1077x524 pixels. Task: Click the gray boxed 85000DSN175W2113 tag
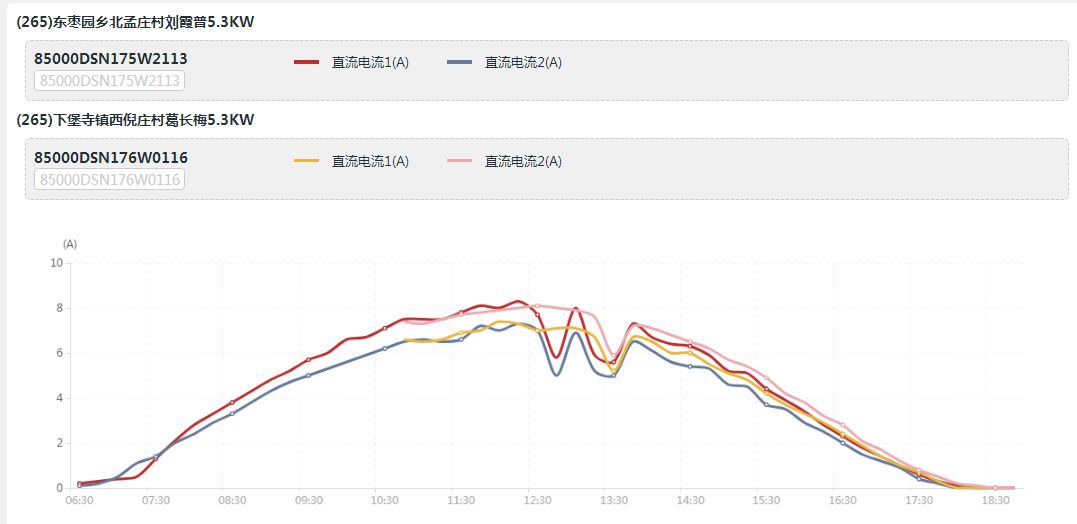pos(110,81)
